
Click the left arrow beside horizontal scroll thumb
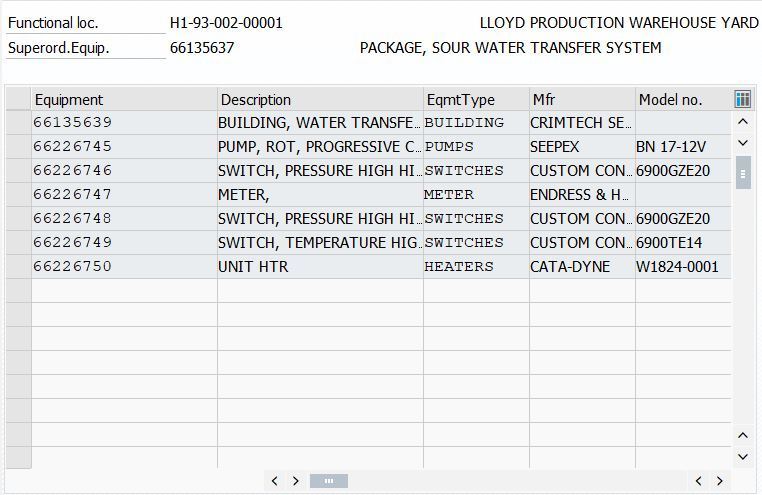(275, 481)
